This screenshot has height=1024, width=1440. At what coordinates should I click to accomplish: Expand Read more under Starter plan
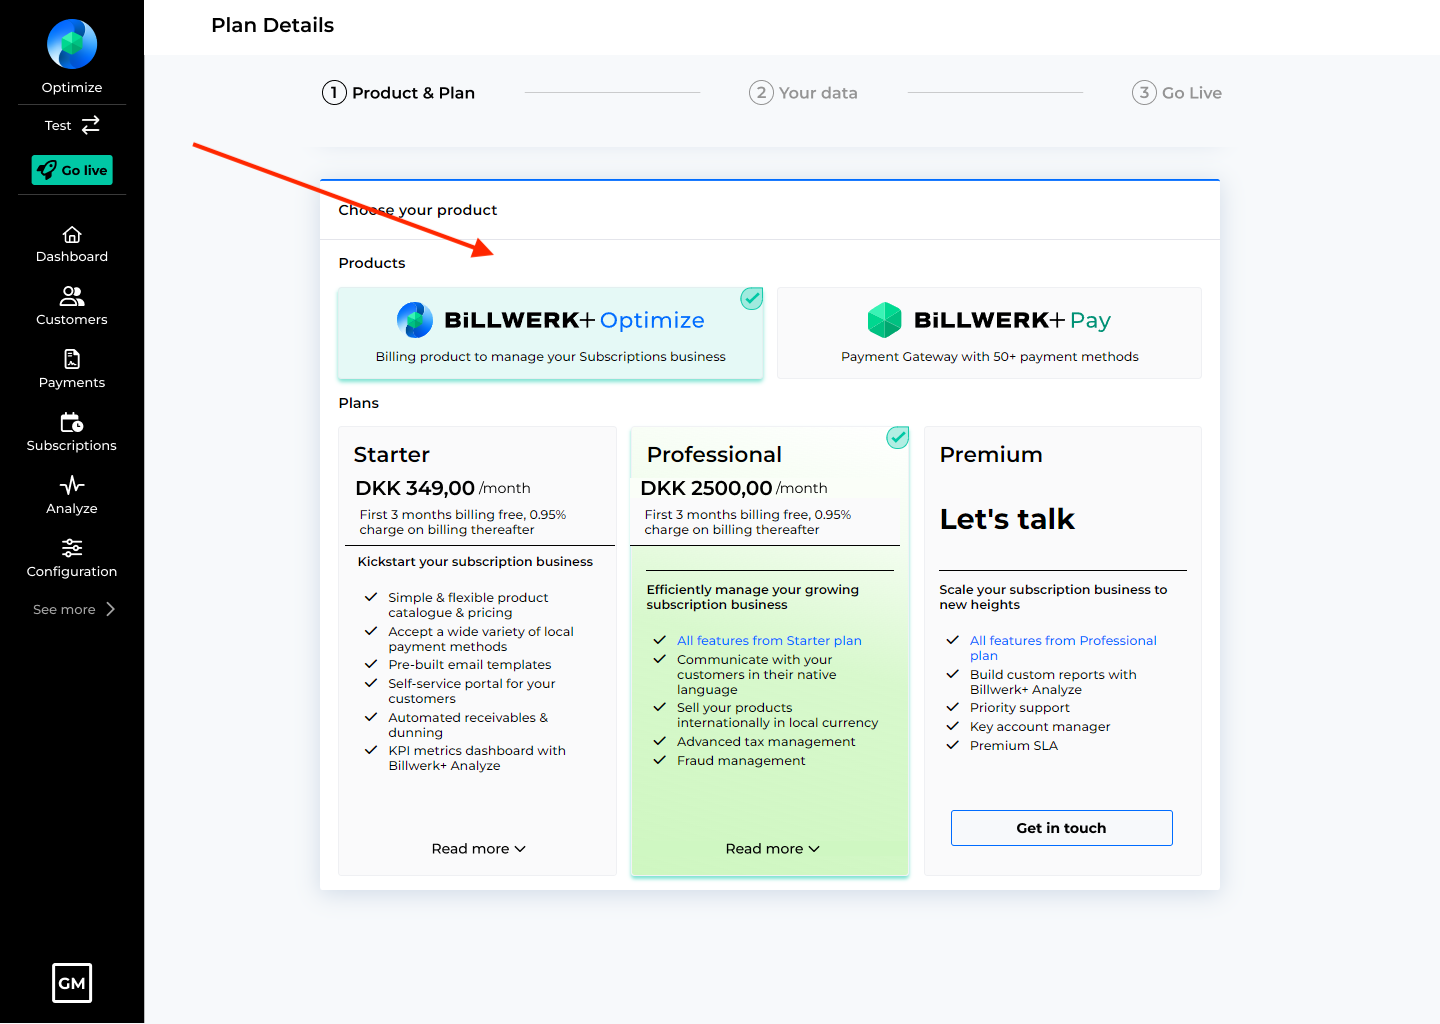(x=478, y=849)
